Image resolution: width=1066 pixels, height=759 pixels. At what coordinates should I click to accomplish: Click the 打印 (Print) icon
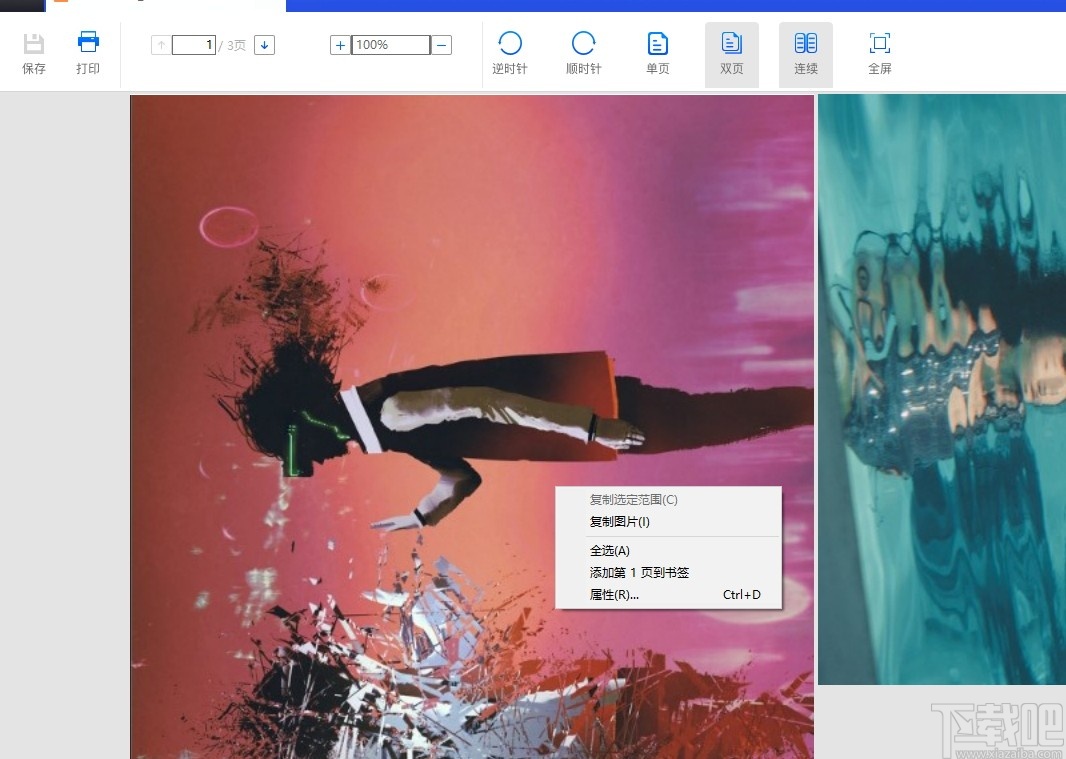click(87, 52)
